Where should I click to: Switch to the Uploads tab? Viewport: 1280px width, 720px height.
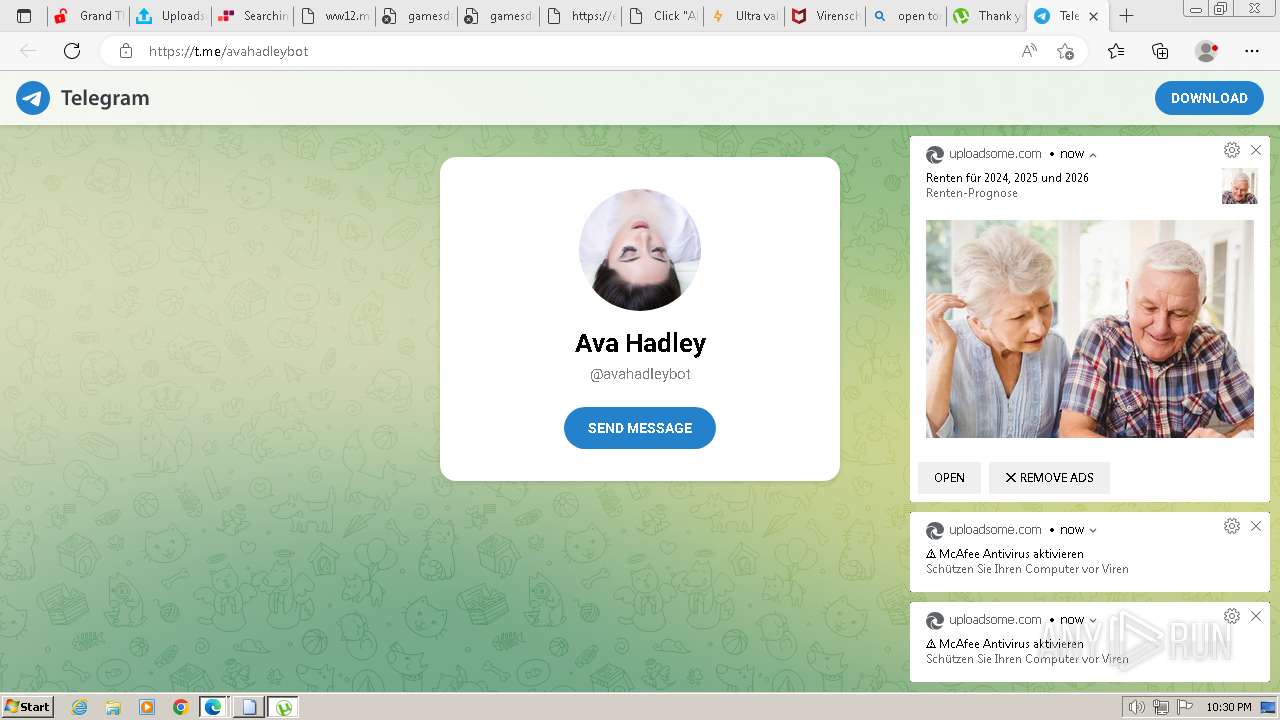pyautogui.click(x=170, y=16)
